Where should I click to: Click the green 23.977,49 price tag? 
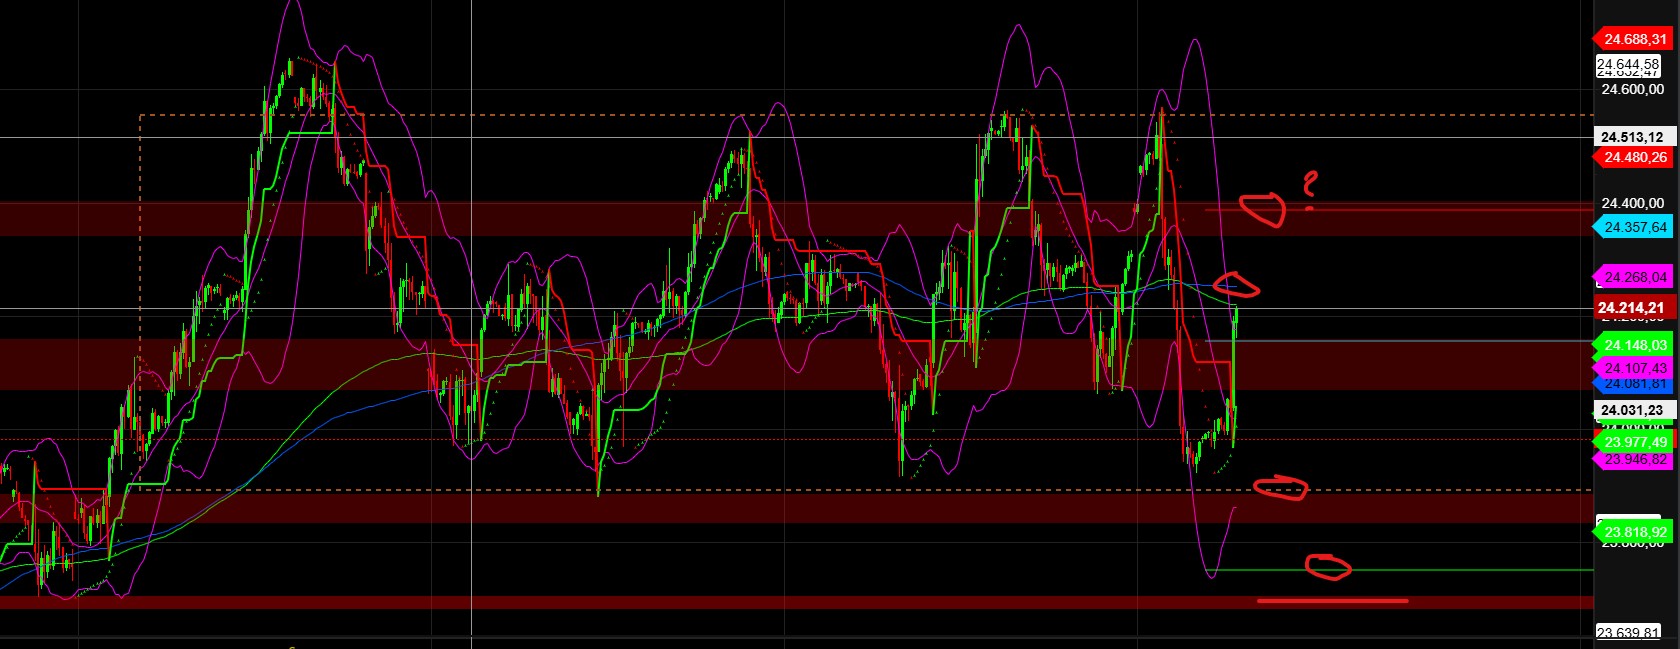pos(1633,442)
